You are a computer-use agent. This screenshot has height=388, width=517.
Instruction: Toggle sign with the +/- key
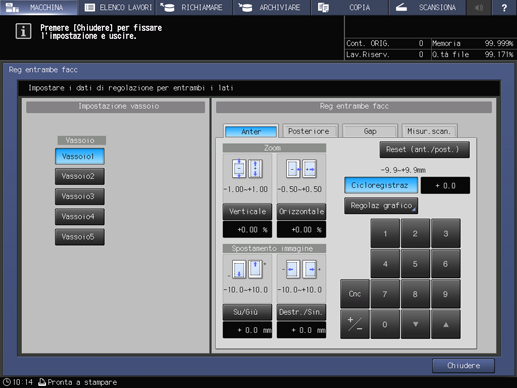click(355, 324)
